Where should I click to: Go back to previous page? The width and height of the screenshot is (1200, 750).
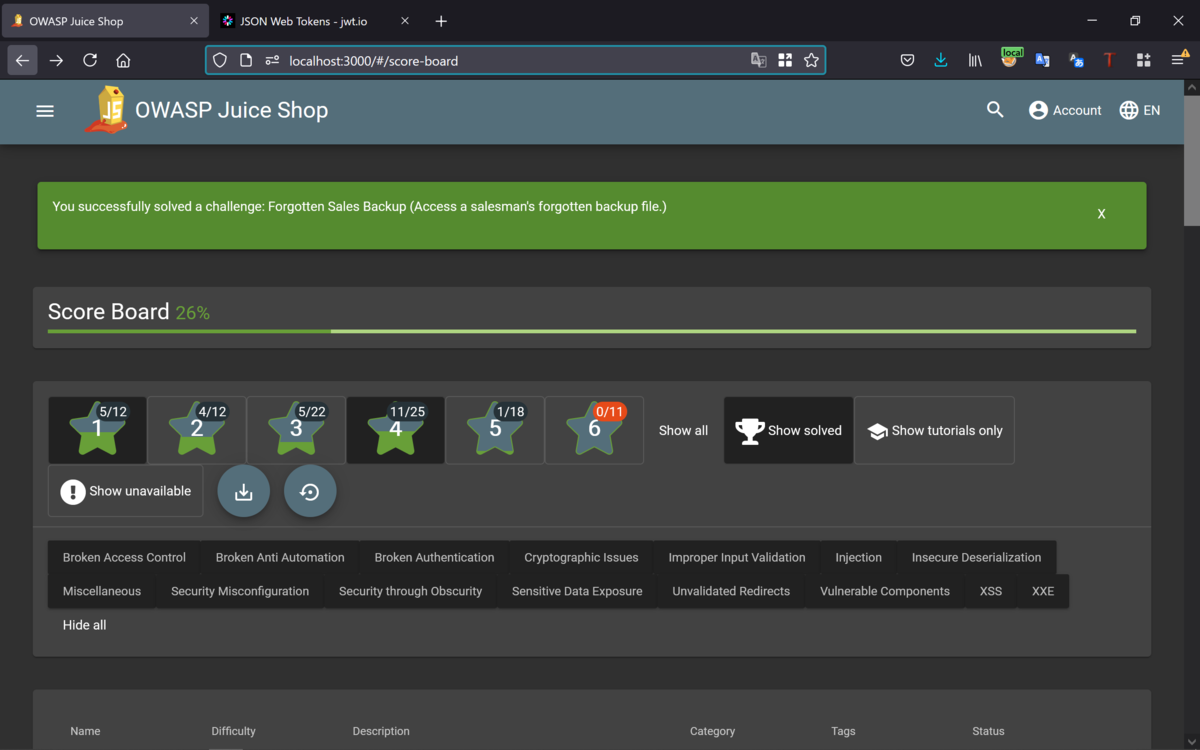pos(22,60)
